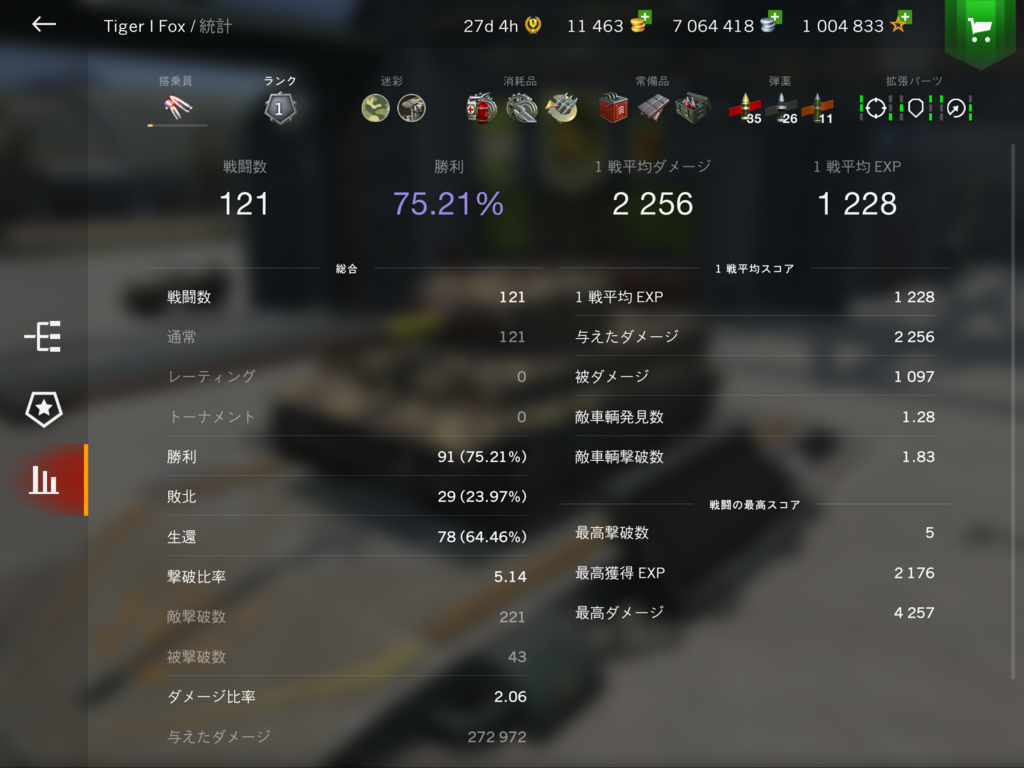Tap the rank 1 badge icon
The height and width of the screenshot is (768, 1024).
(x=280, y=108)
